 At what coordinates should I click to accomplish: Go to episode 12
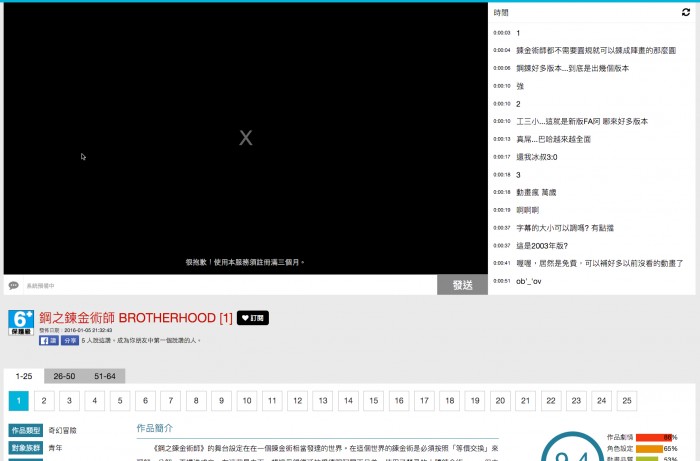click(x=298, y=401)
